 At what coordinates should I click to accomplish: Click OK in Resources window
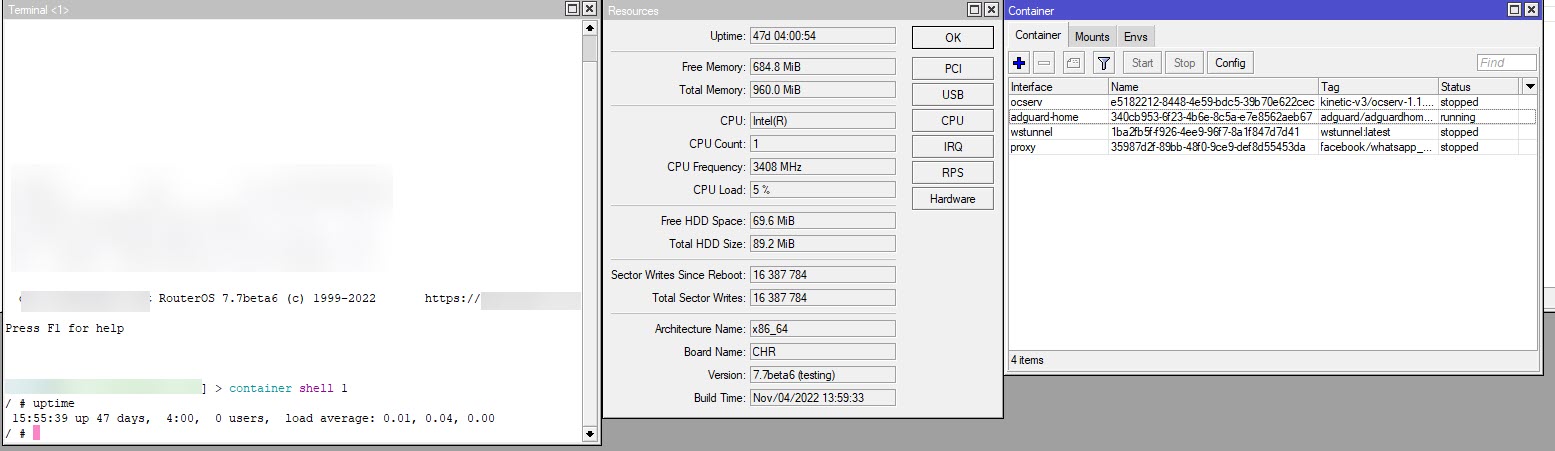point(953,37)
